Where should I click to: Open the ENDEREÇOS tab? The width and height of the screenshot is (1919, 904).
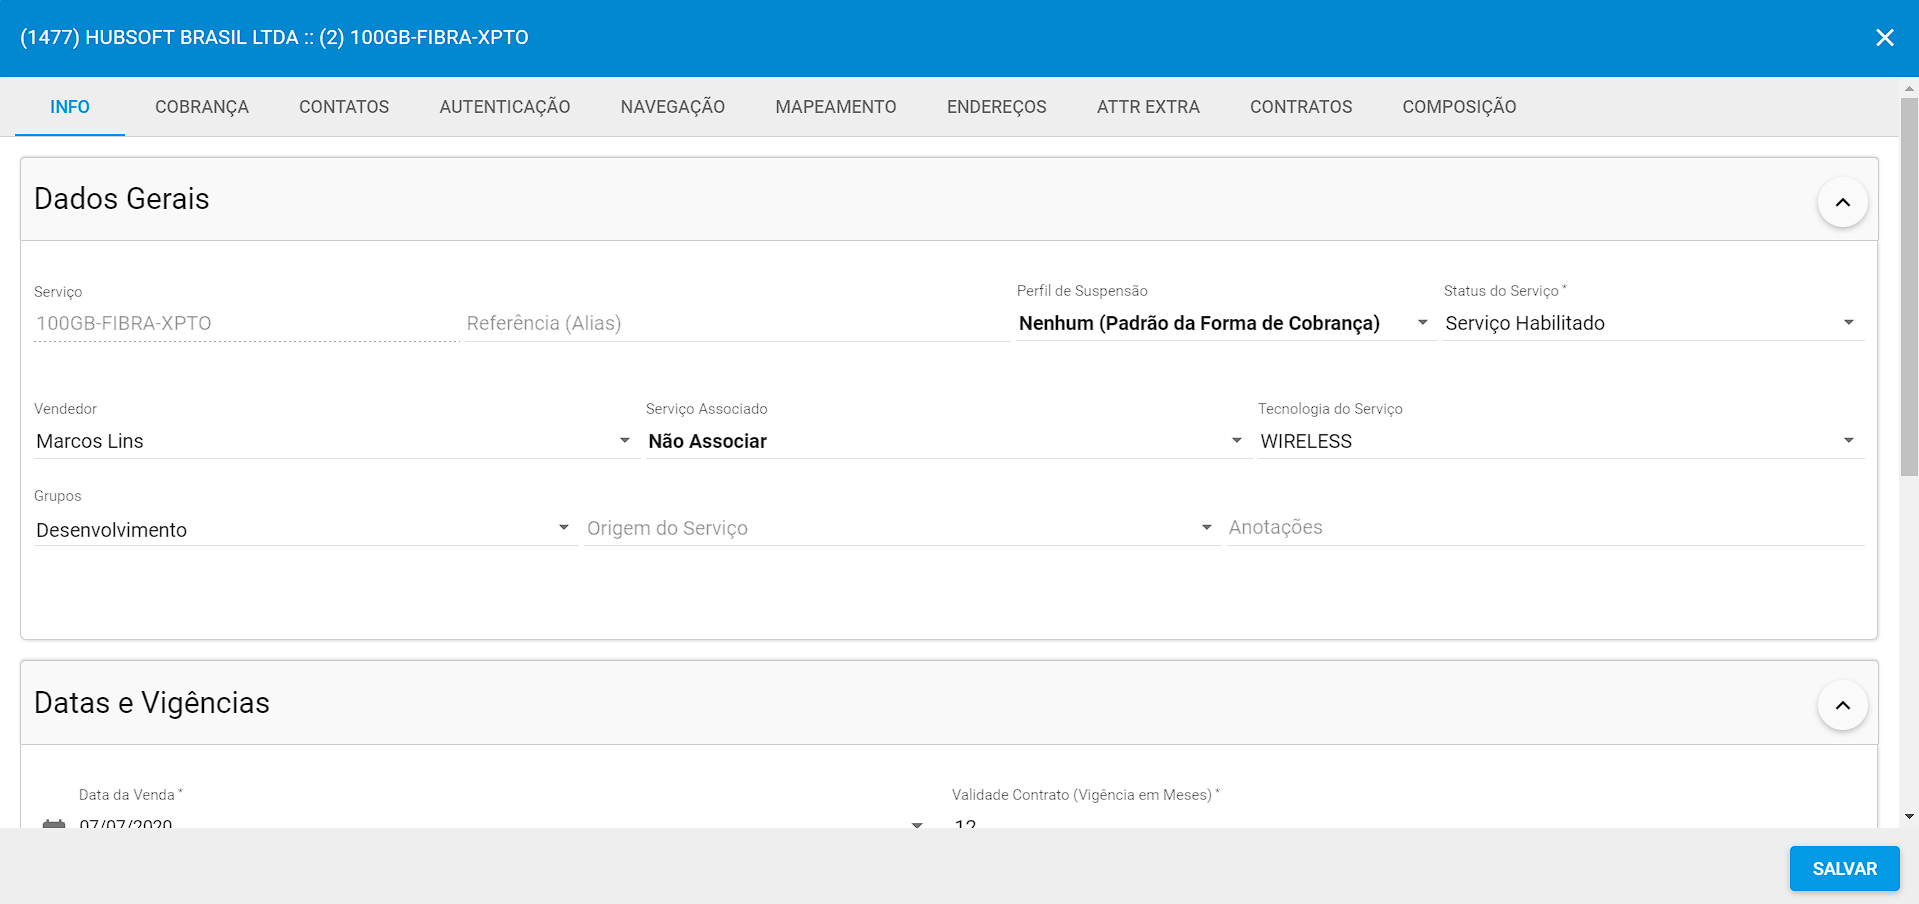[997, 107]
